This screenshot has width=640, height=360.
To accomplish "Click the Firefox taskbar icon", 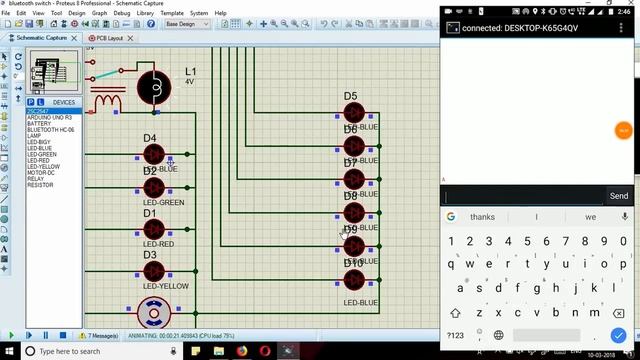I will tap(242, 351).
